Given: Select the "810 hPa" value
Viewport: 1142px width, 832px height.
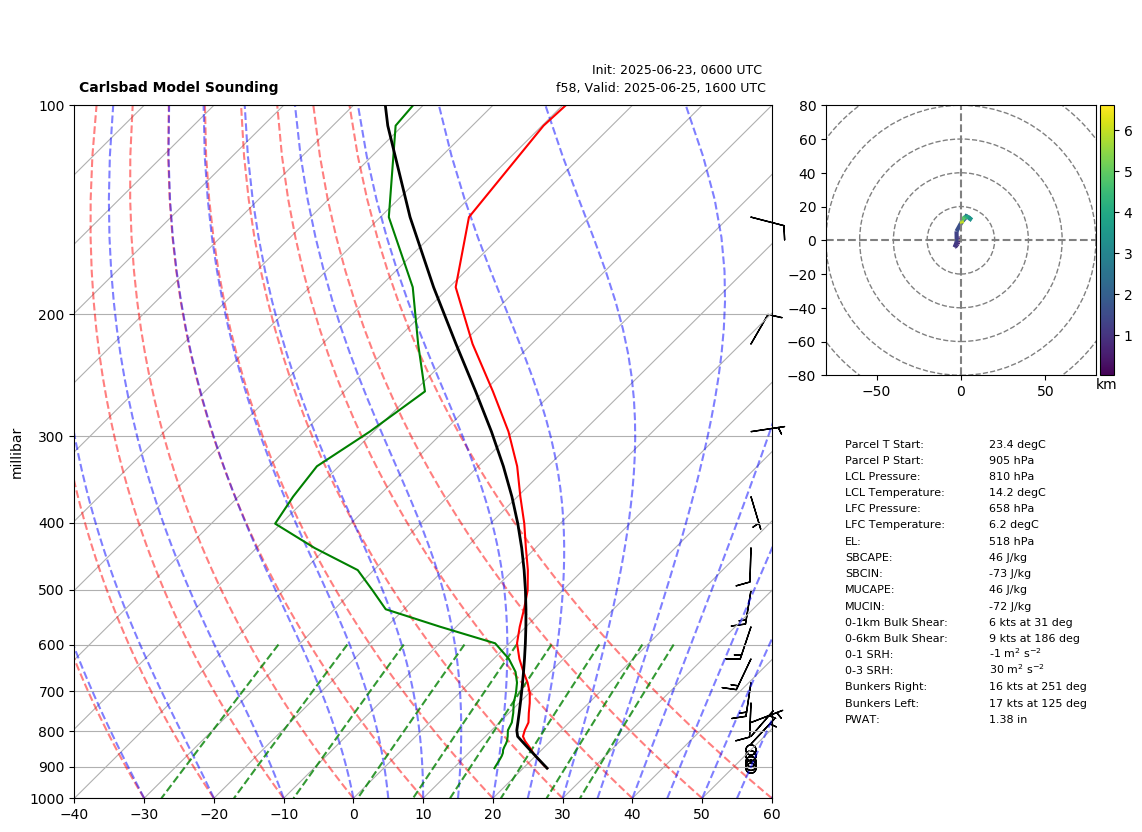Looking at the screenshot, I should [1012, 476].
